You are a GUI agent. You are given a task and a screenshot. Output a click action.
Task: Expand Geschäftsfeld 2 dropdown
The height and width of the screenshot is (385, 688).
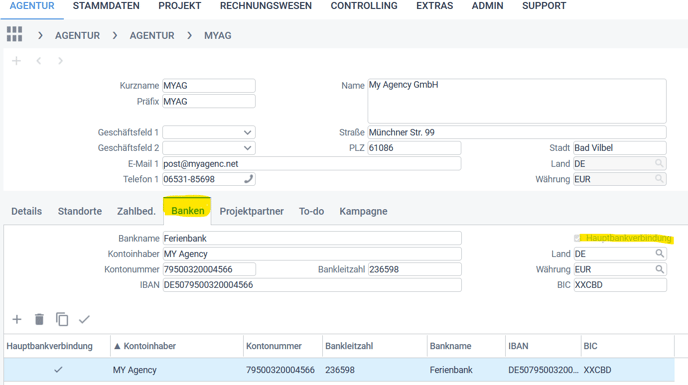(x=247, y=148)
